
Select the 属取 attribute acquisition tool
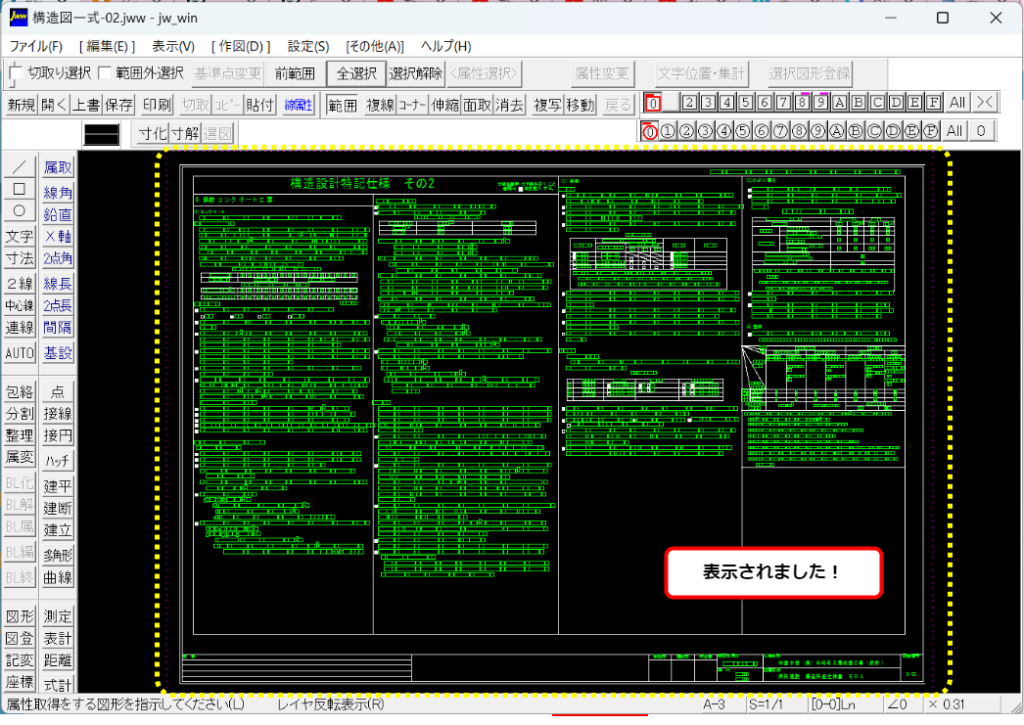coord(58,166)
